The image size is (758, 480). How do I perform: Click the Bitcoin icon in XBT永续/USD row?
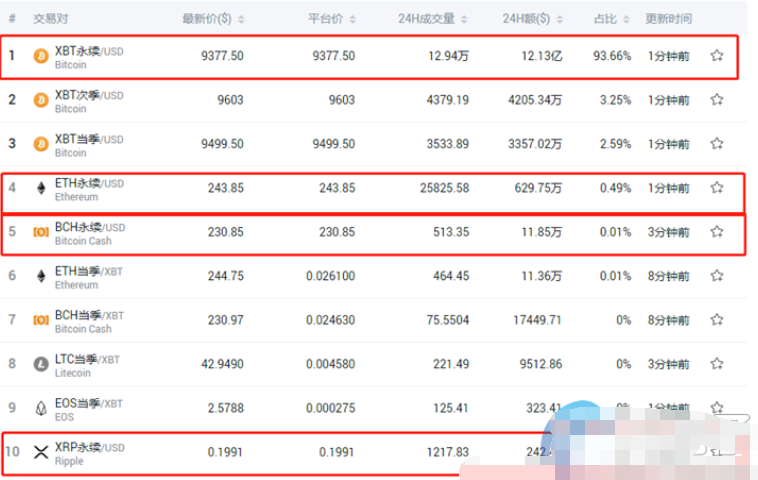pos(41,56)
